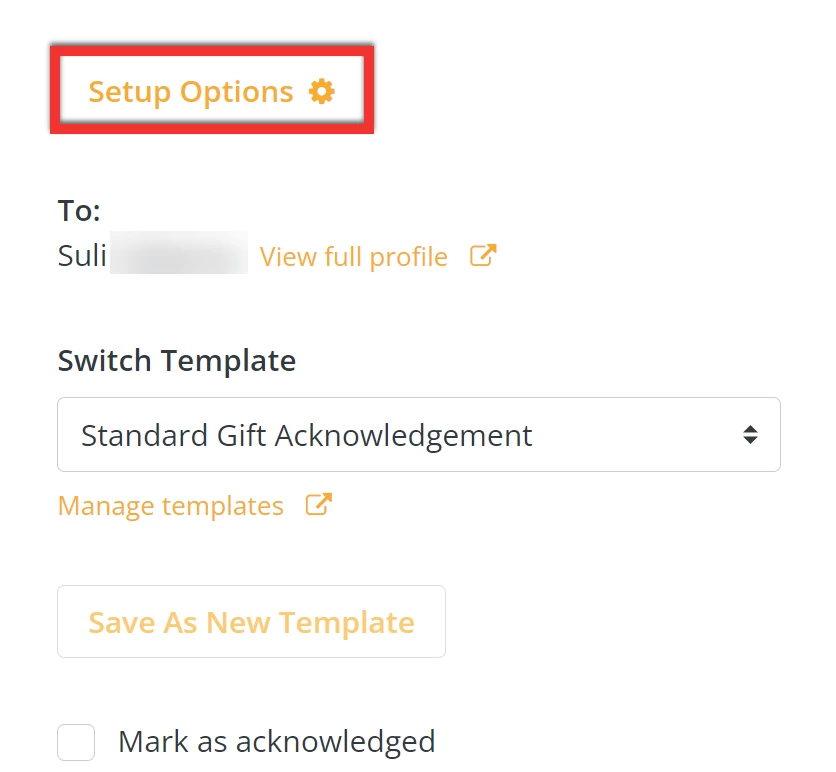Open the Setup Options button
The height and width of the screenshot is (772, 836).
point(211,92)
